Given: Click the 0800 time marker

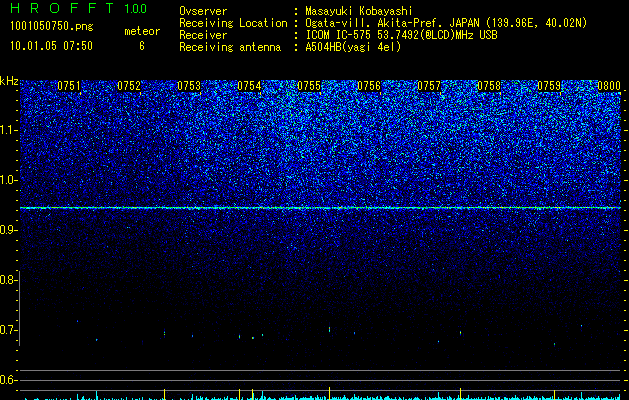Looking at the screenshot, I should click(609, 86).
